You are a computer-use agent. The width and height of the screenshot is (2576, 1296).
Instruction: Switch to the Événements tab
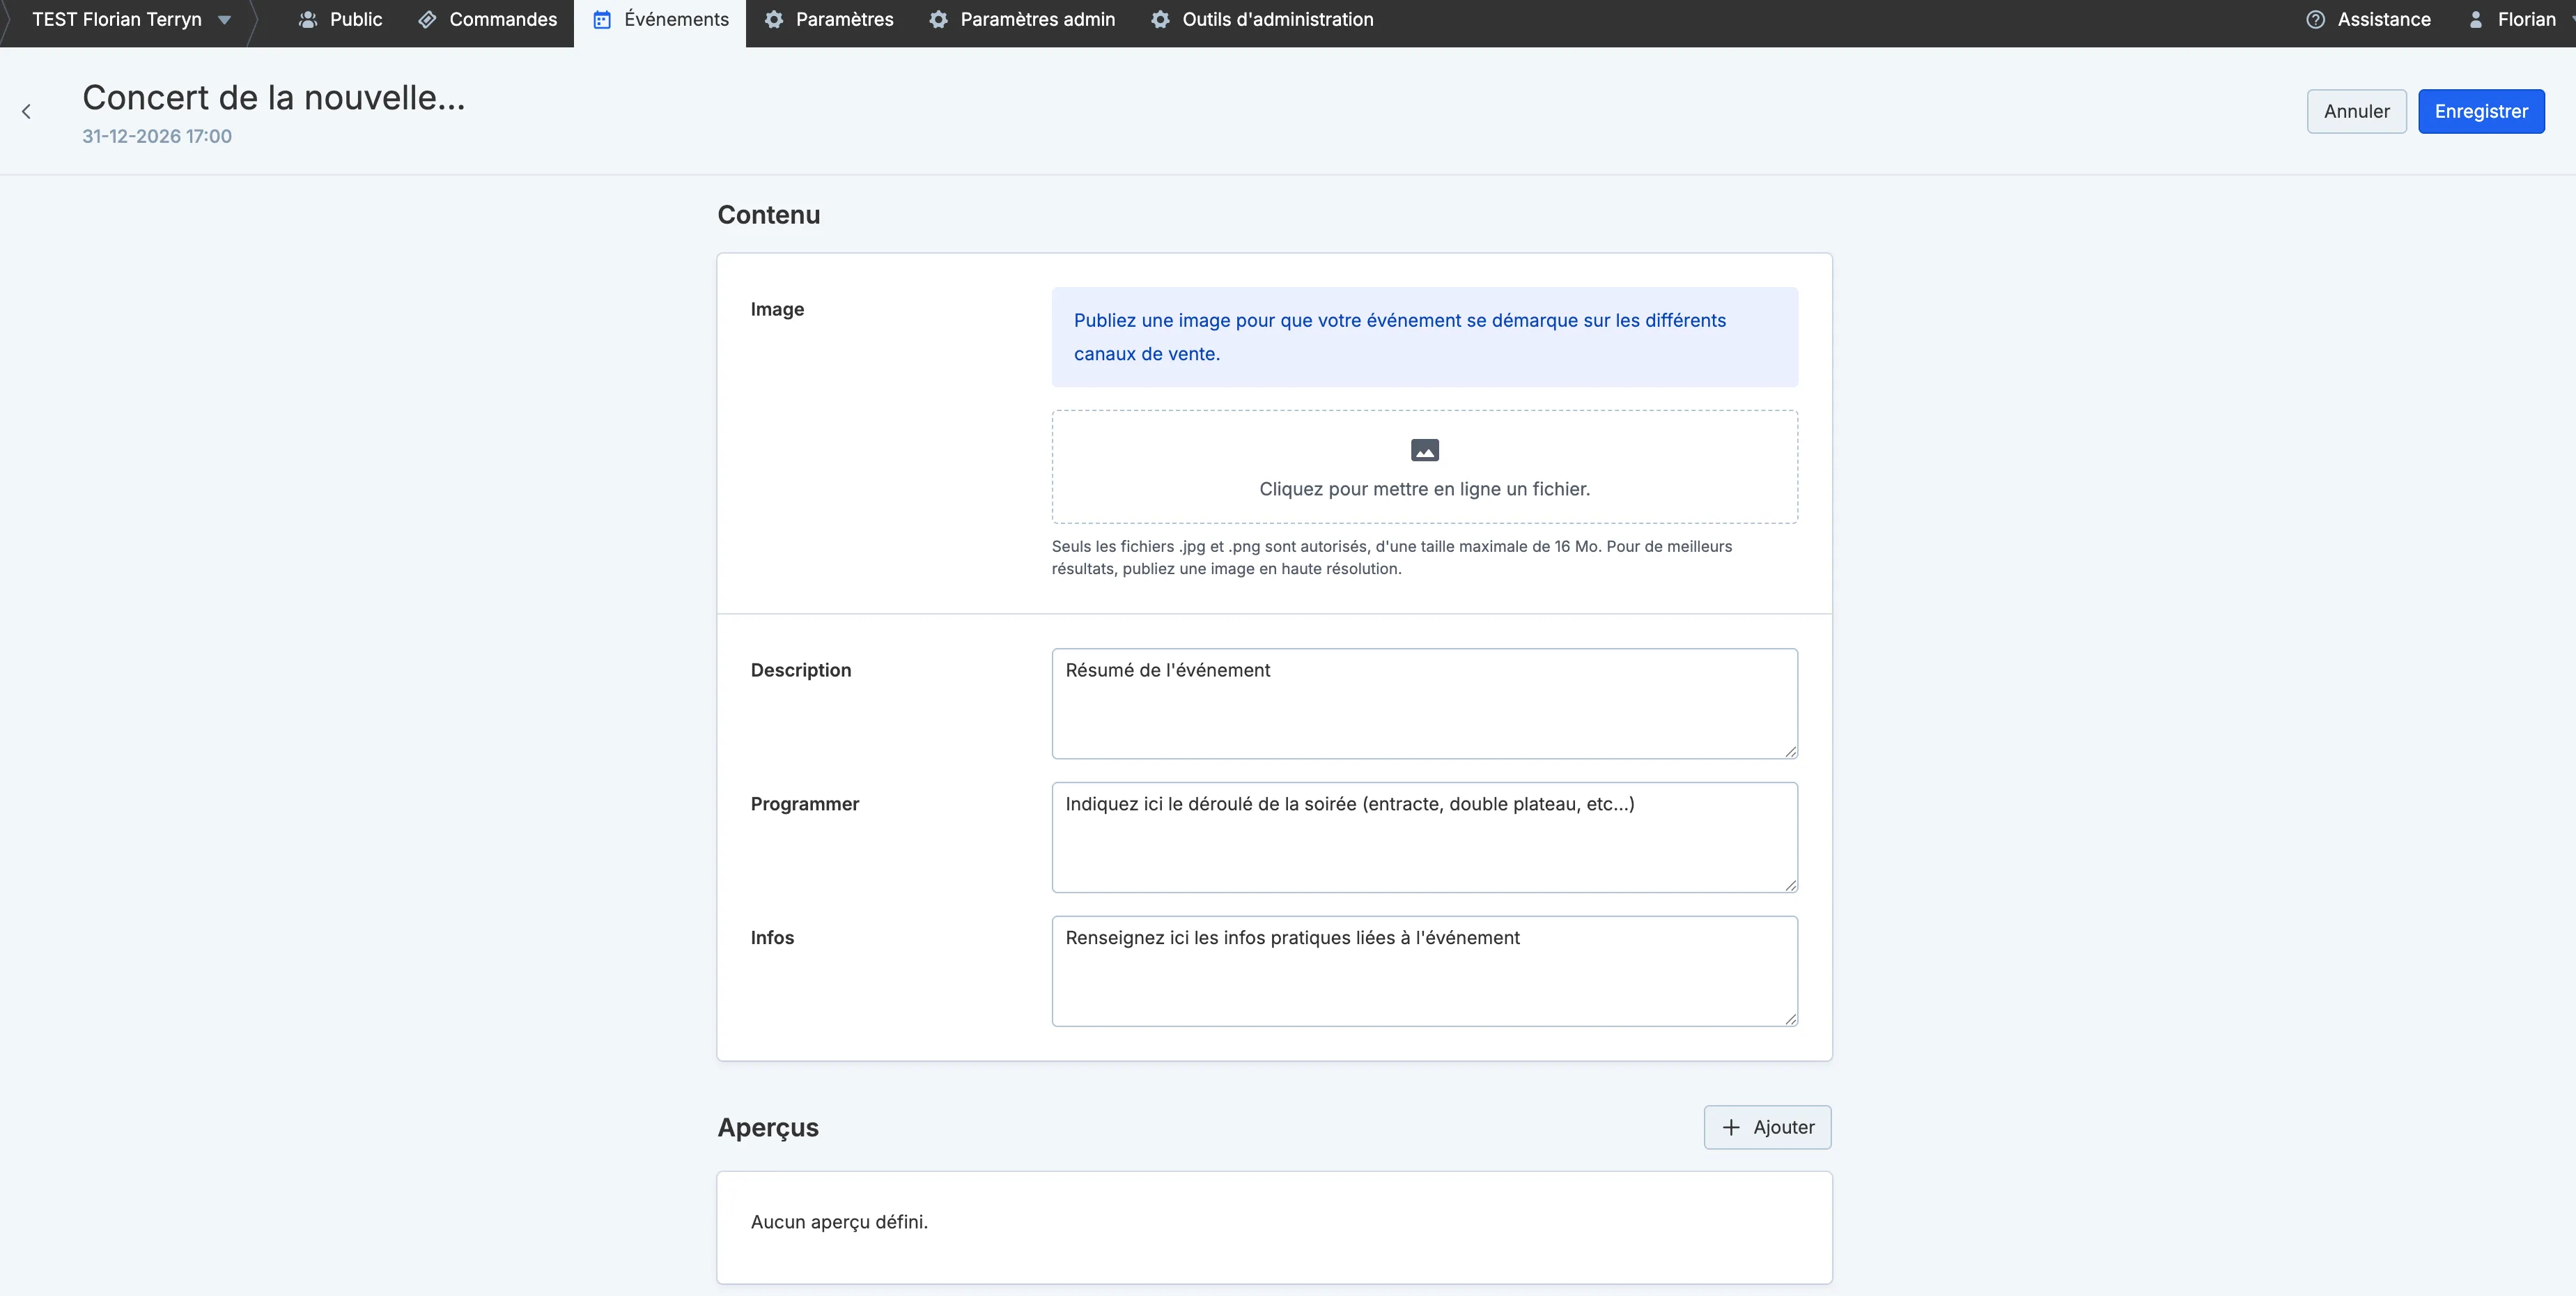click(660, 22)
